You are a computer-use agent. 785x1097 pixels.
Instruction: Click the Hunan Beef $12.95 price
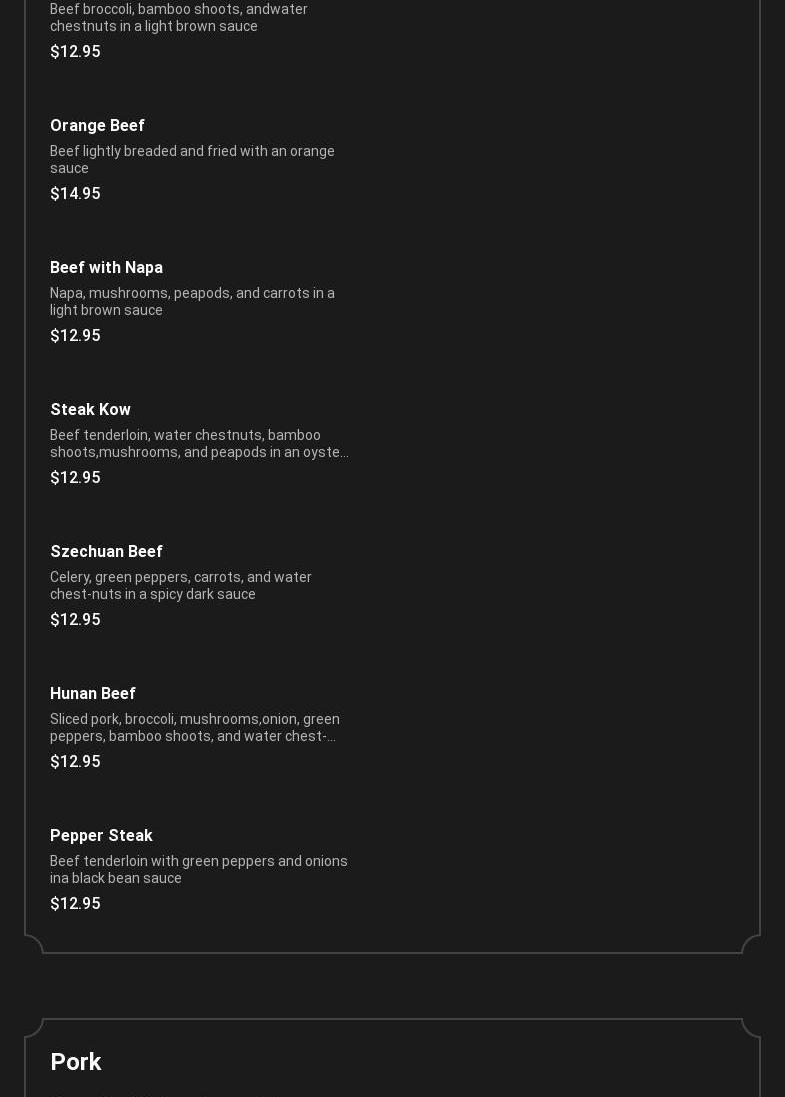pos(76,761)
